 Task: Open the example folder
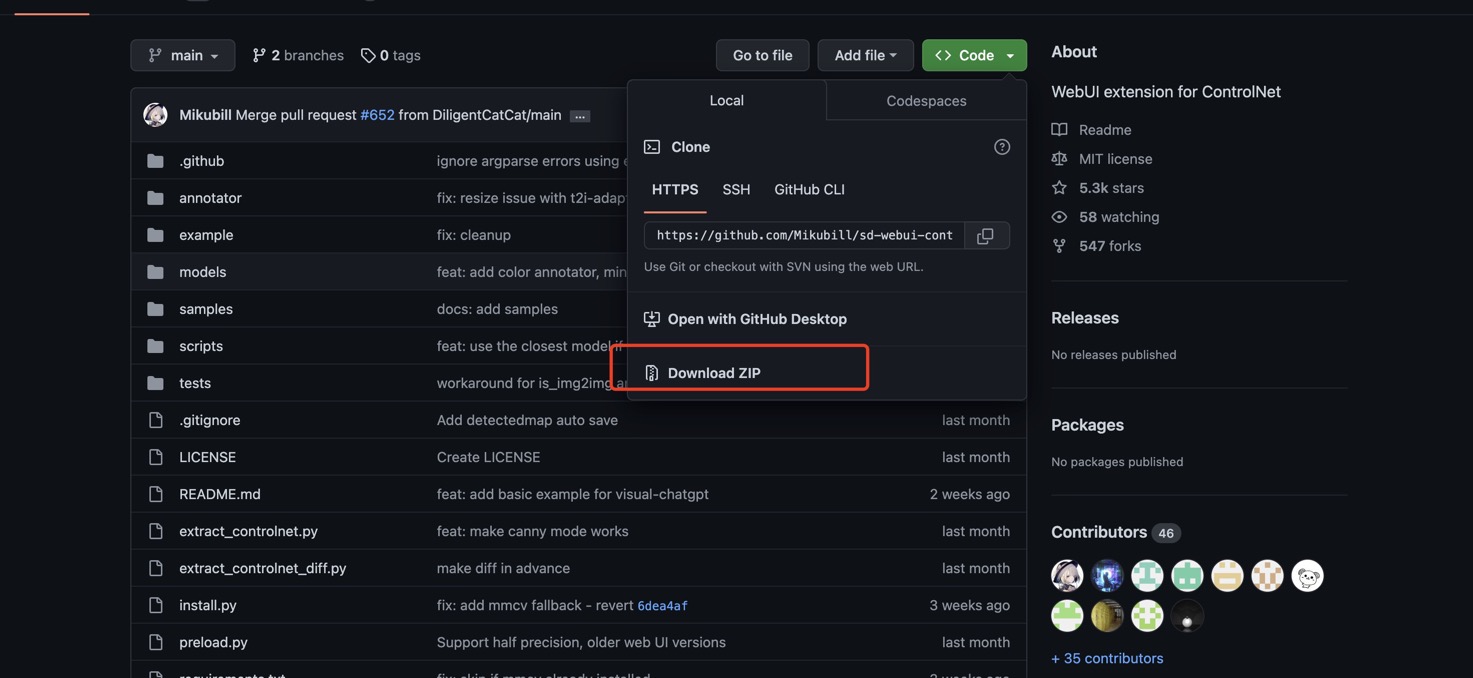click(x=206, y=235)
